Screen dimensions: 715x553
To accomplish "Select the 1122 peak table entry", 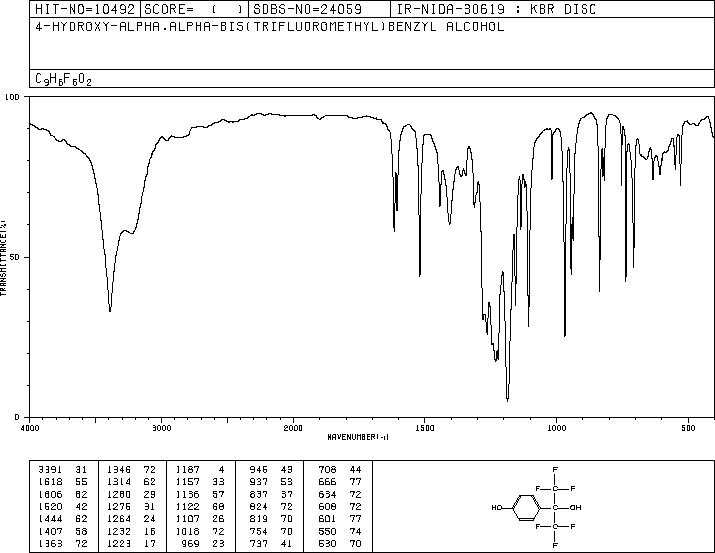I will [x=200, y=506].
